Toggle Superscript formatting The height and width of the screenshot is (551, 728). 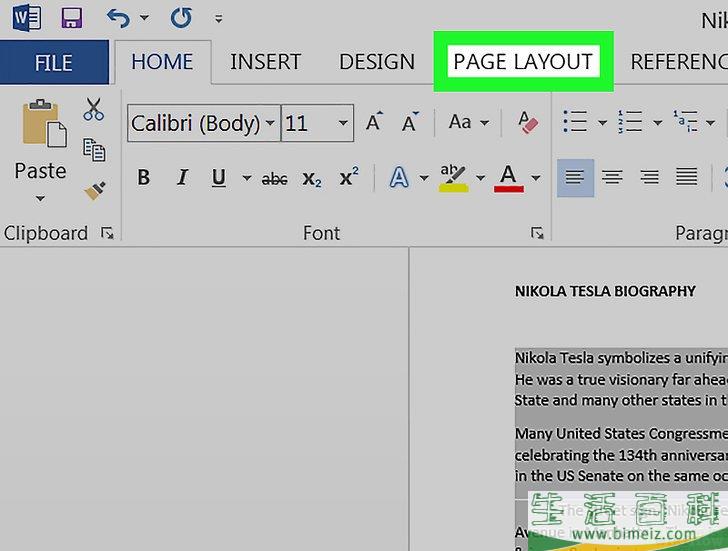click(x=349, y=176)
